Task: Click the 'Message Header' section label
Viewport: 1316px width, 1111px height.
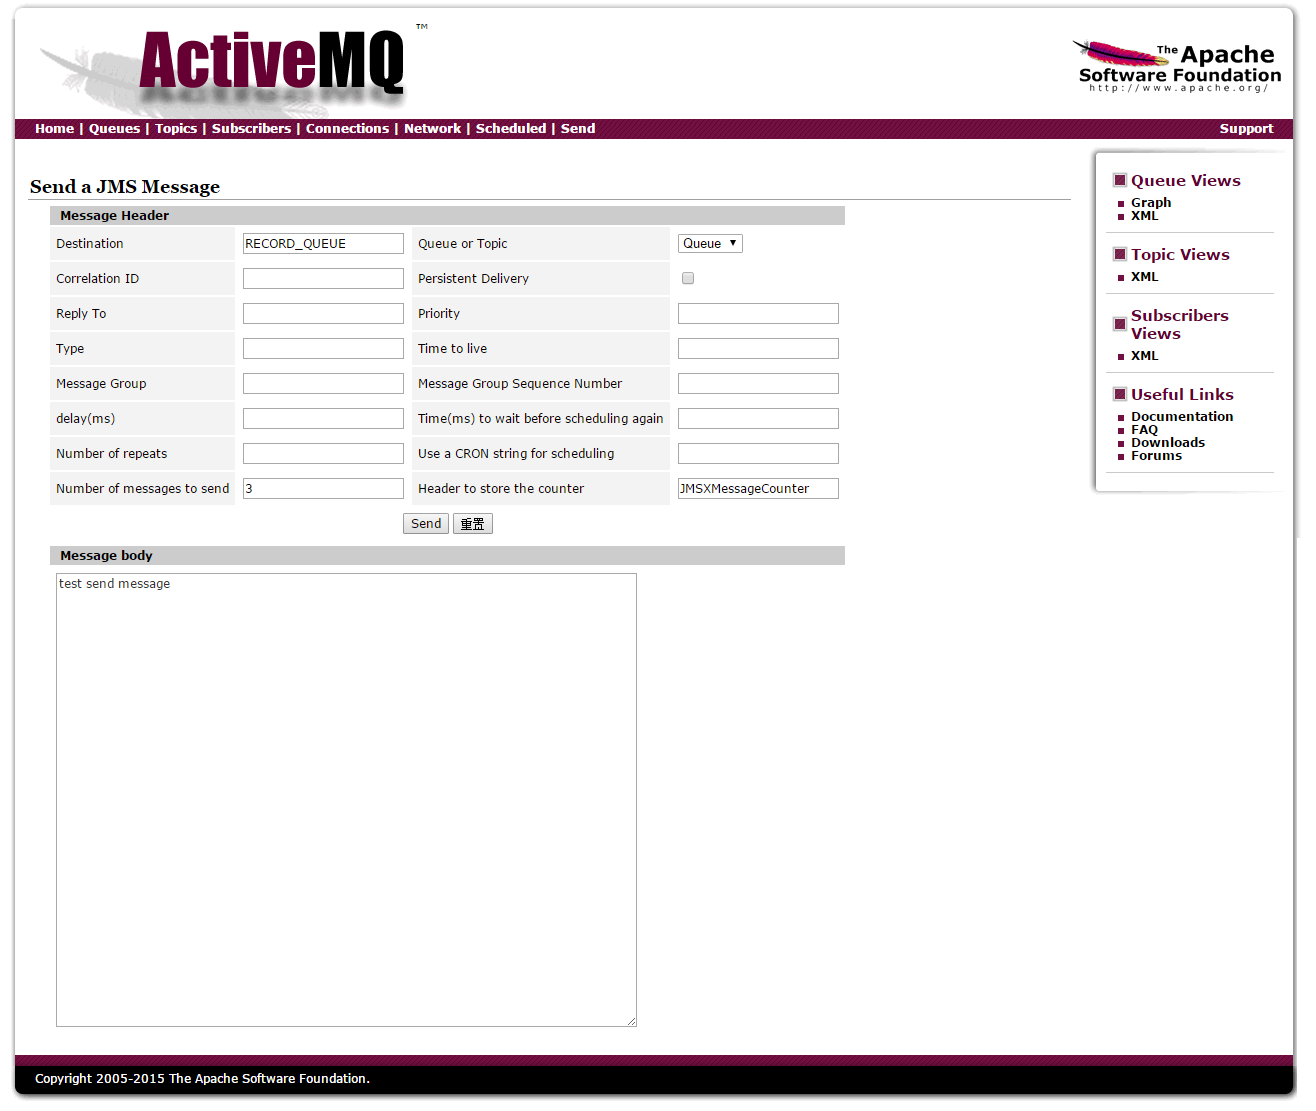Action: click(x=114, y=215)
